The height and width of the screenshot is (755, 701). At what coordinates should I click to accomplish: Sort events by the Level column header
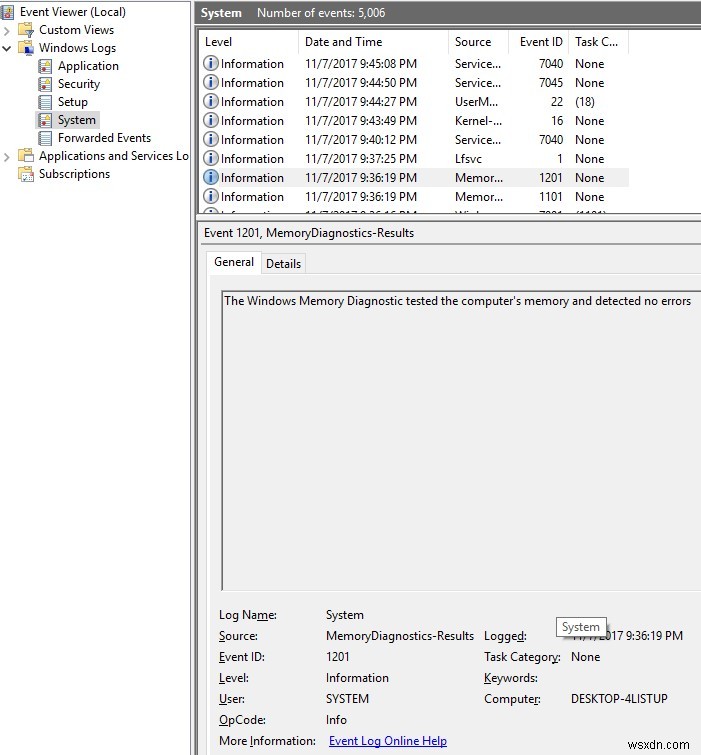click(248, 42)
